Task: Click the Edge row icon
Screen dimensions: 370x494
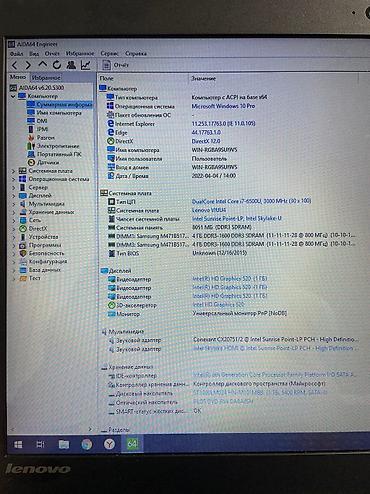Action: (111, 132)
